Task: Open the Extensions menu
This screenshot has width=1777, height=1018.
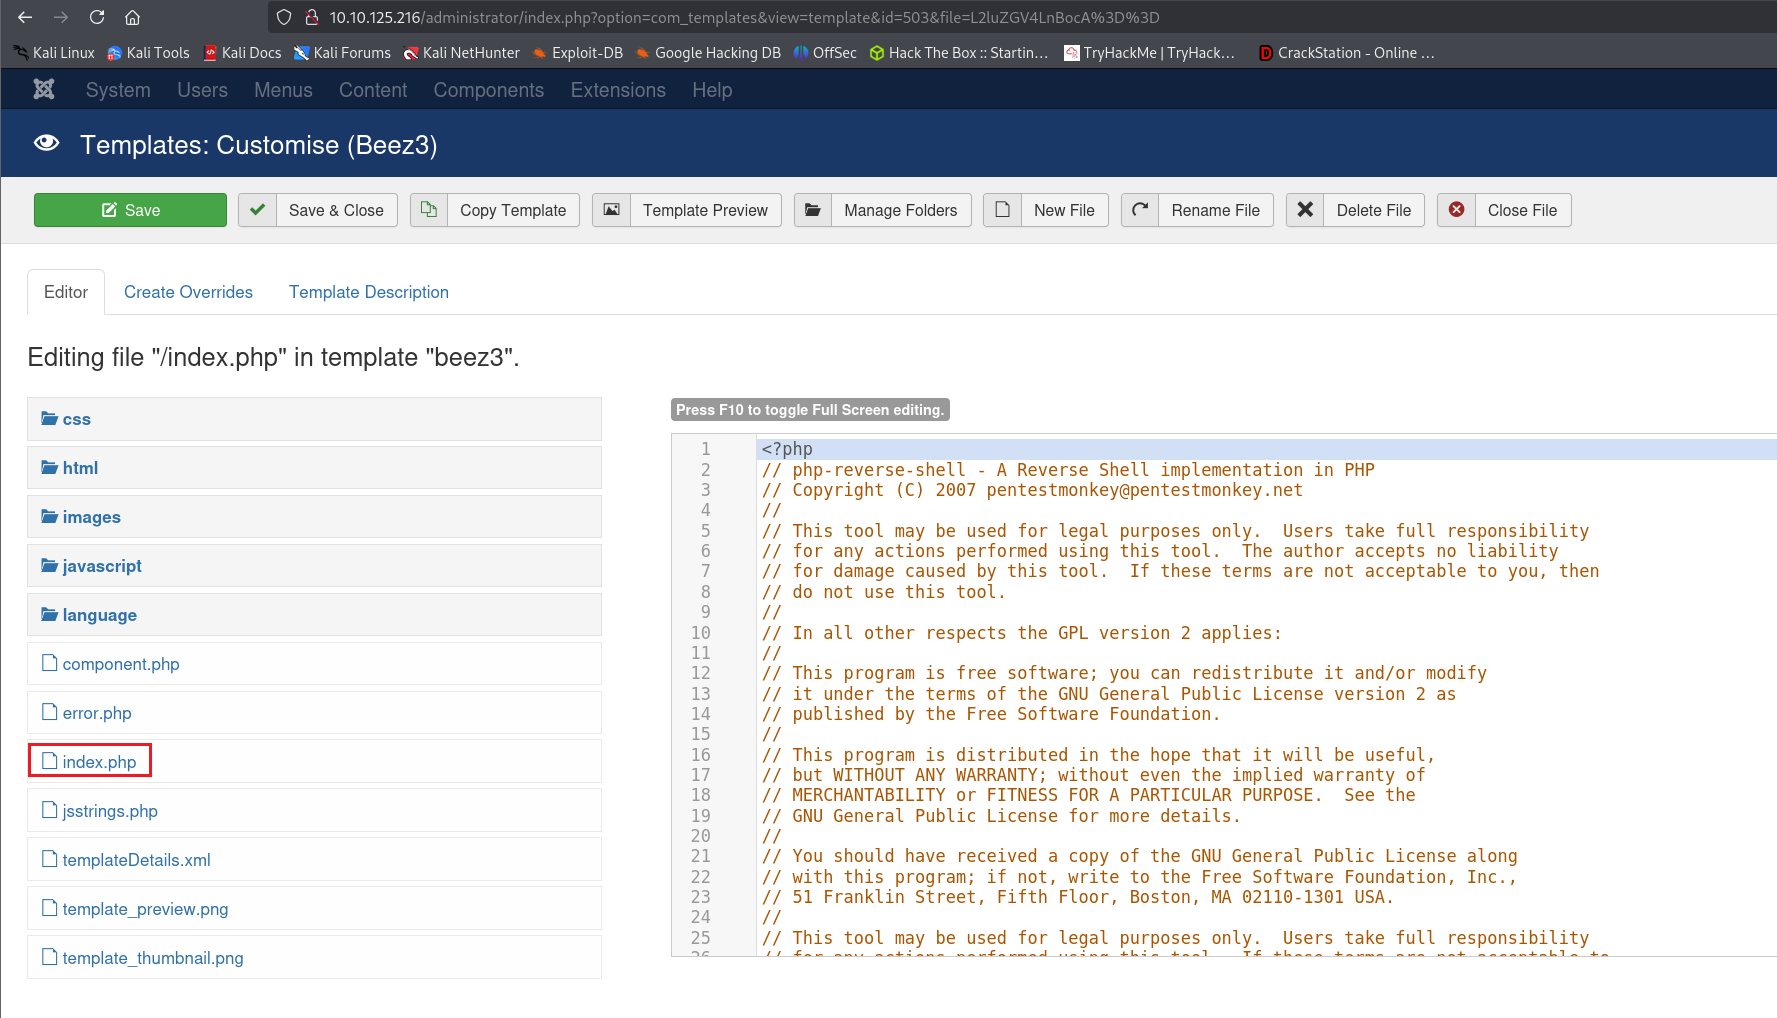Action: click(618, 90)
